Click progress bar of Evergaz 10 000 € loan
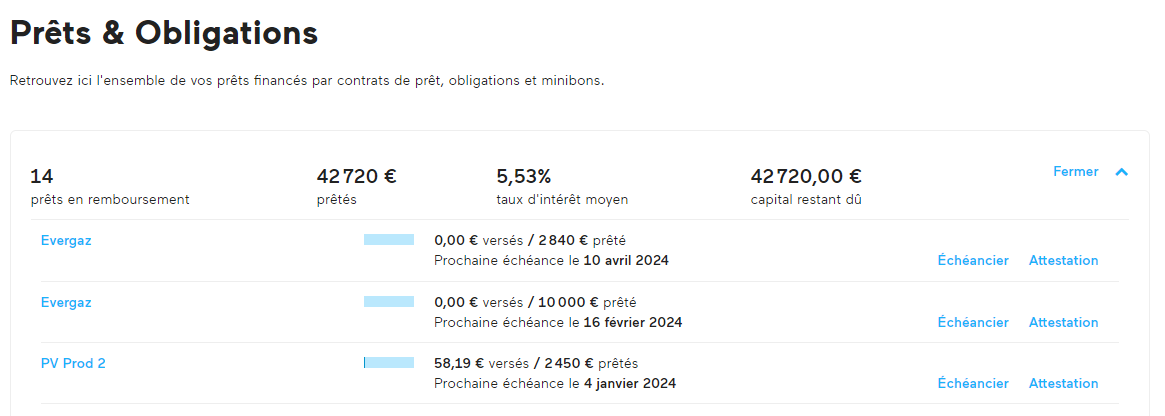The image size is (1165, 416). [389, 301]
